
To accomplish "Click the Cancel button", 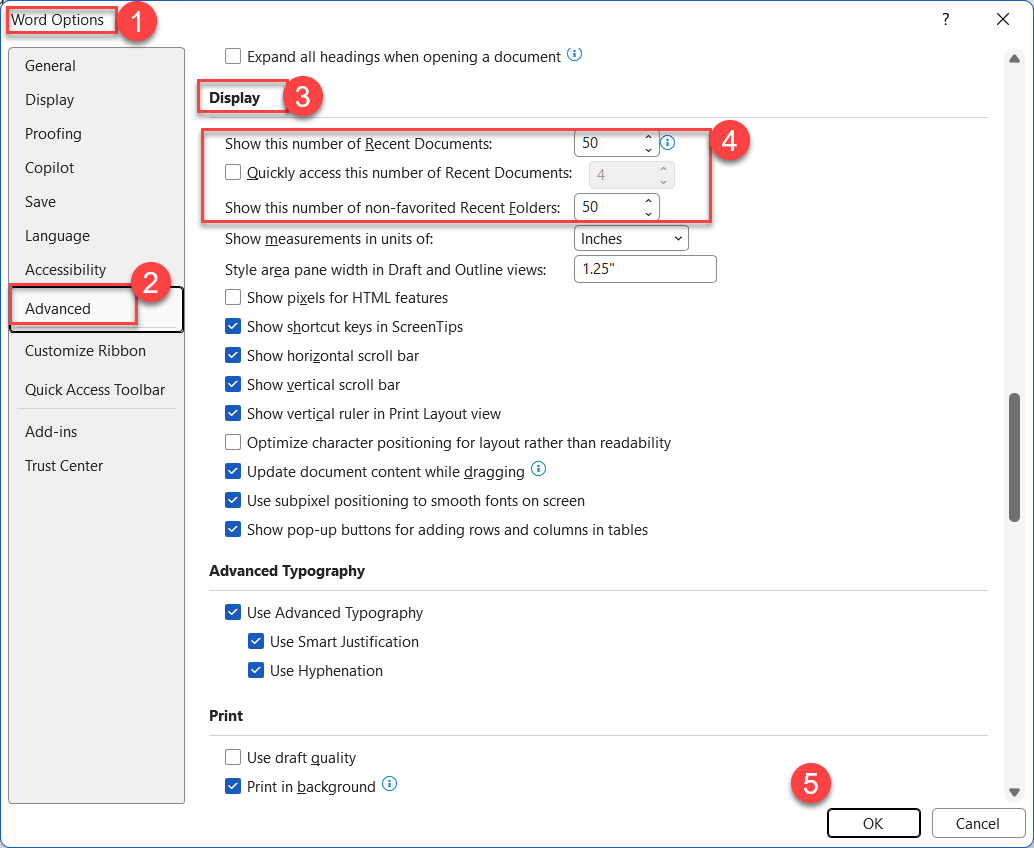I will tap(977, 823).
